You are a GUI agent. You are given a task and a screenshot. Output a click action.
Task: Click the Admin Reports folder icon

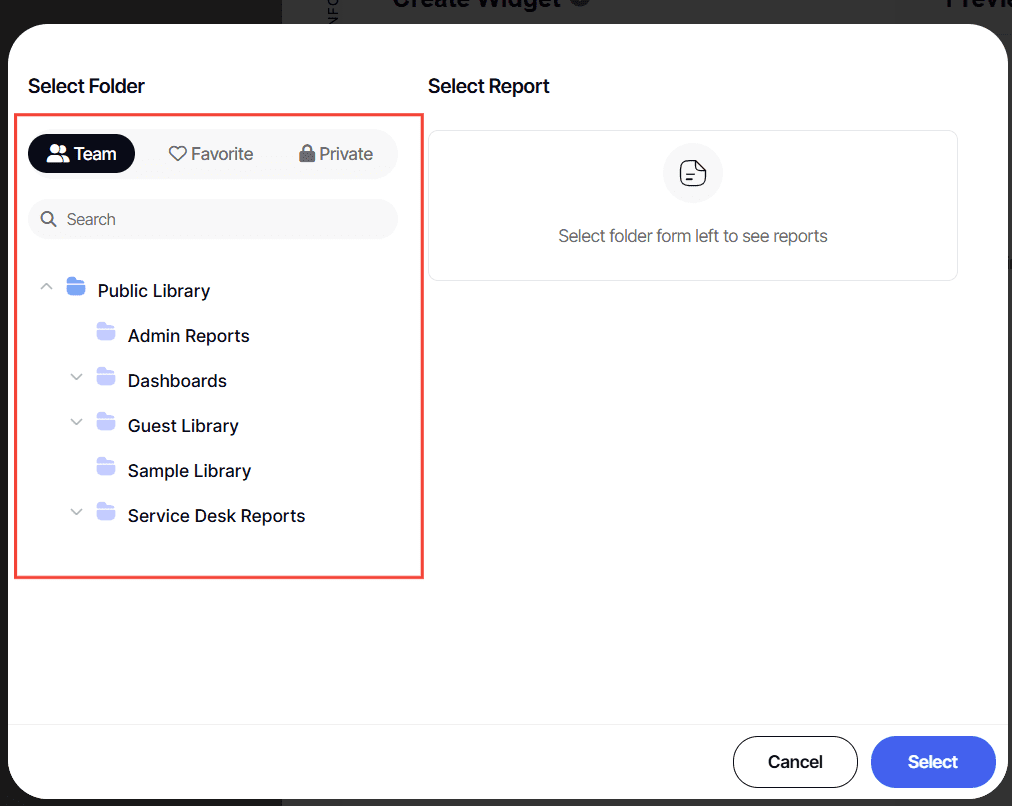click(106, 333)
